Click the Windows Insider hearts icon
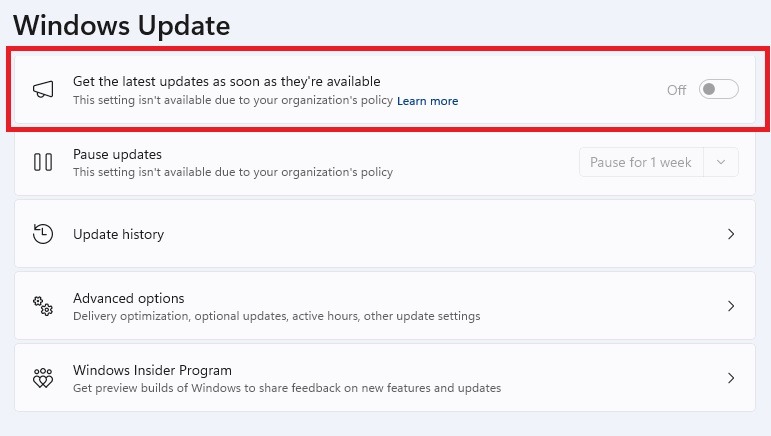The image size is (771, 436). (43, 378)
